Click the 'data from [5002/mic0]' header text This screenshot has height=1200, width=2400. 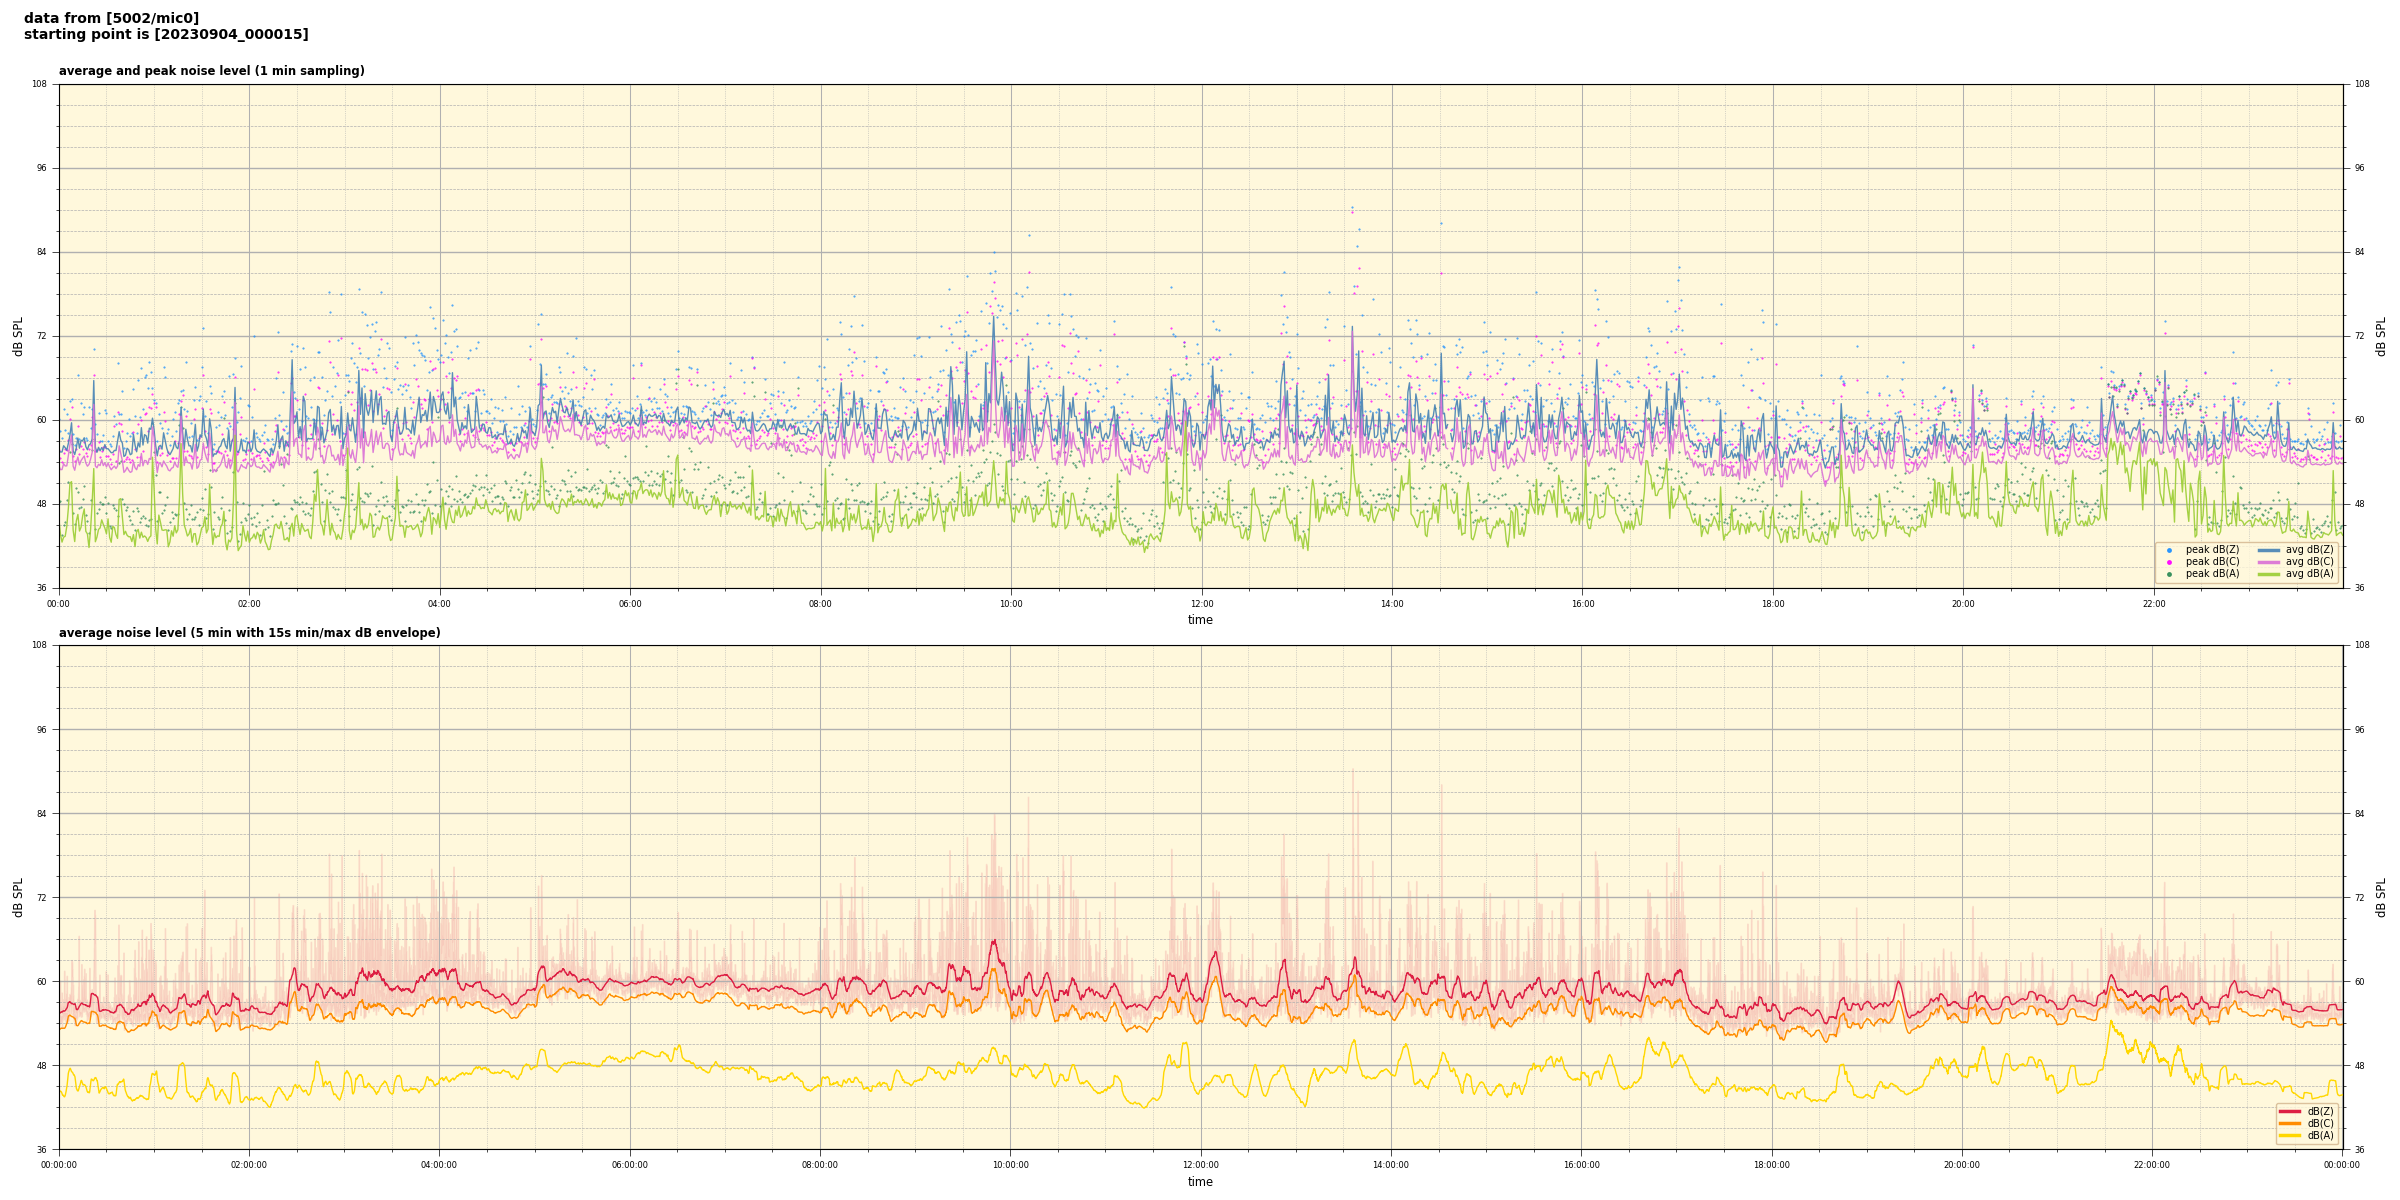click(x=111, y=19)
